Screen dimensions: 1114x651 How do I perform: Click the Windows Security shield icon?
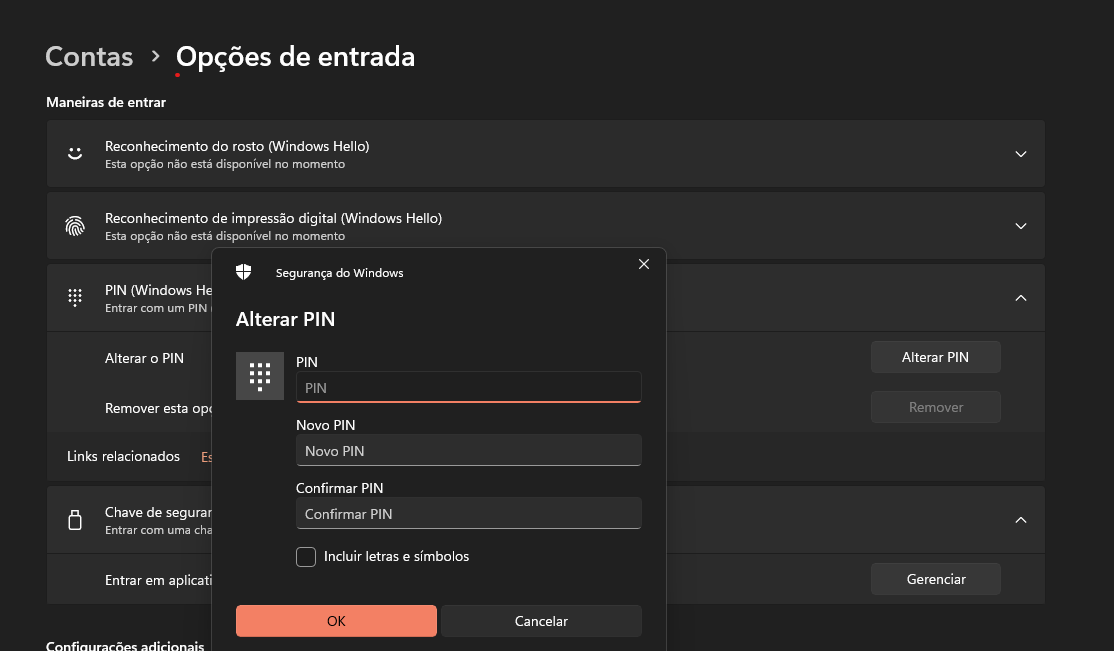(244, 272)
